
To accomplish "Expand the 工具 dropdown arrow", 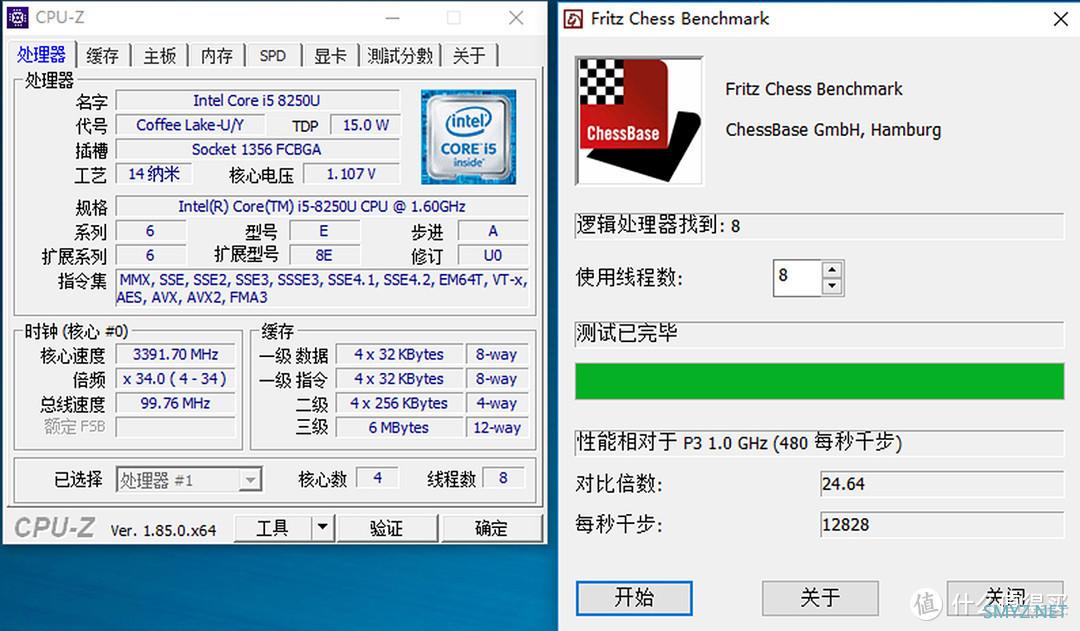I will tap(322, 528).
